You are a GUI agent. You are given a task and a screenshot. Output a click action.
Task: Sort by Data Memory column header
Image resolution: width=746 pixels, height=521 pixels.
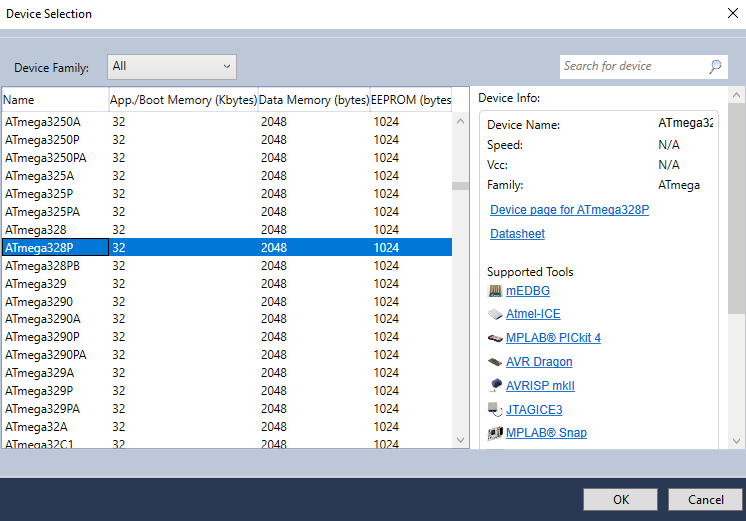click(314, 100)
